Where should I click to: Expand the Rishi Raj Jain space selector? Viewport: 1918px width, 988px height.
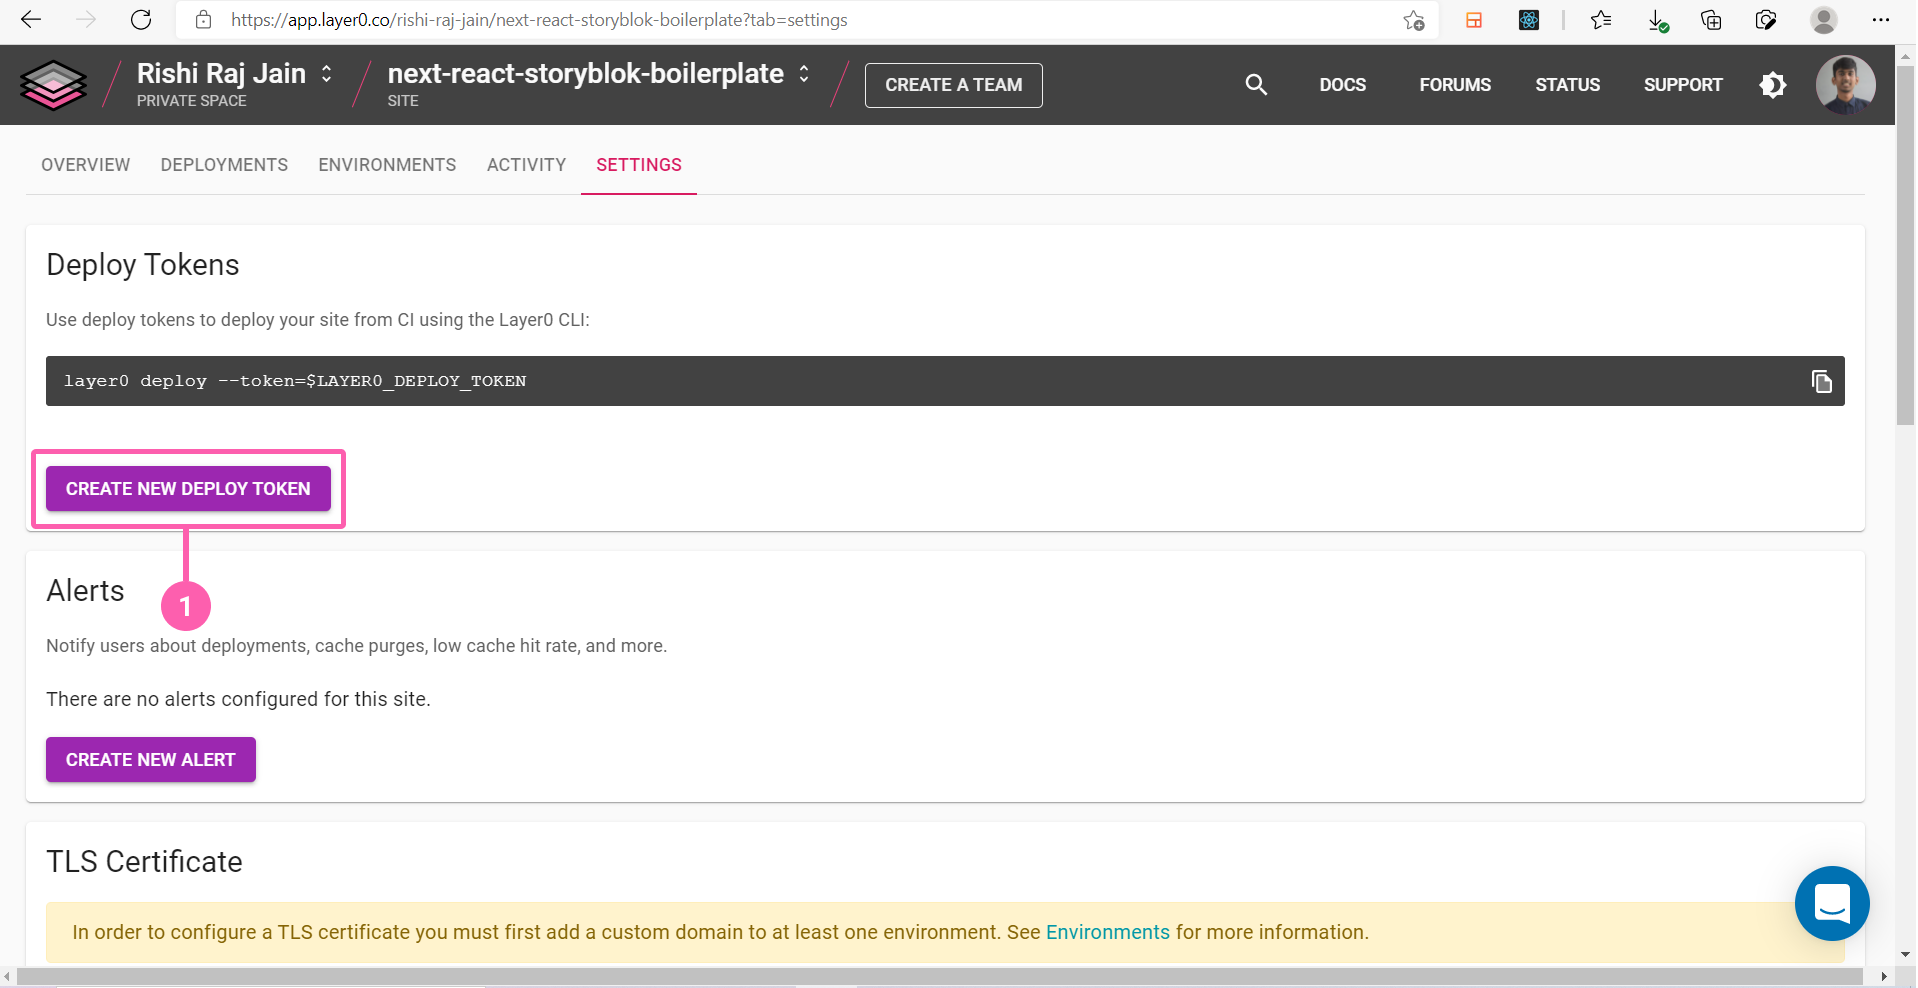(326, 73)
